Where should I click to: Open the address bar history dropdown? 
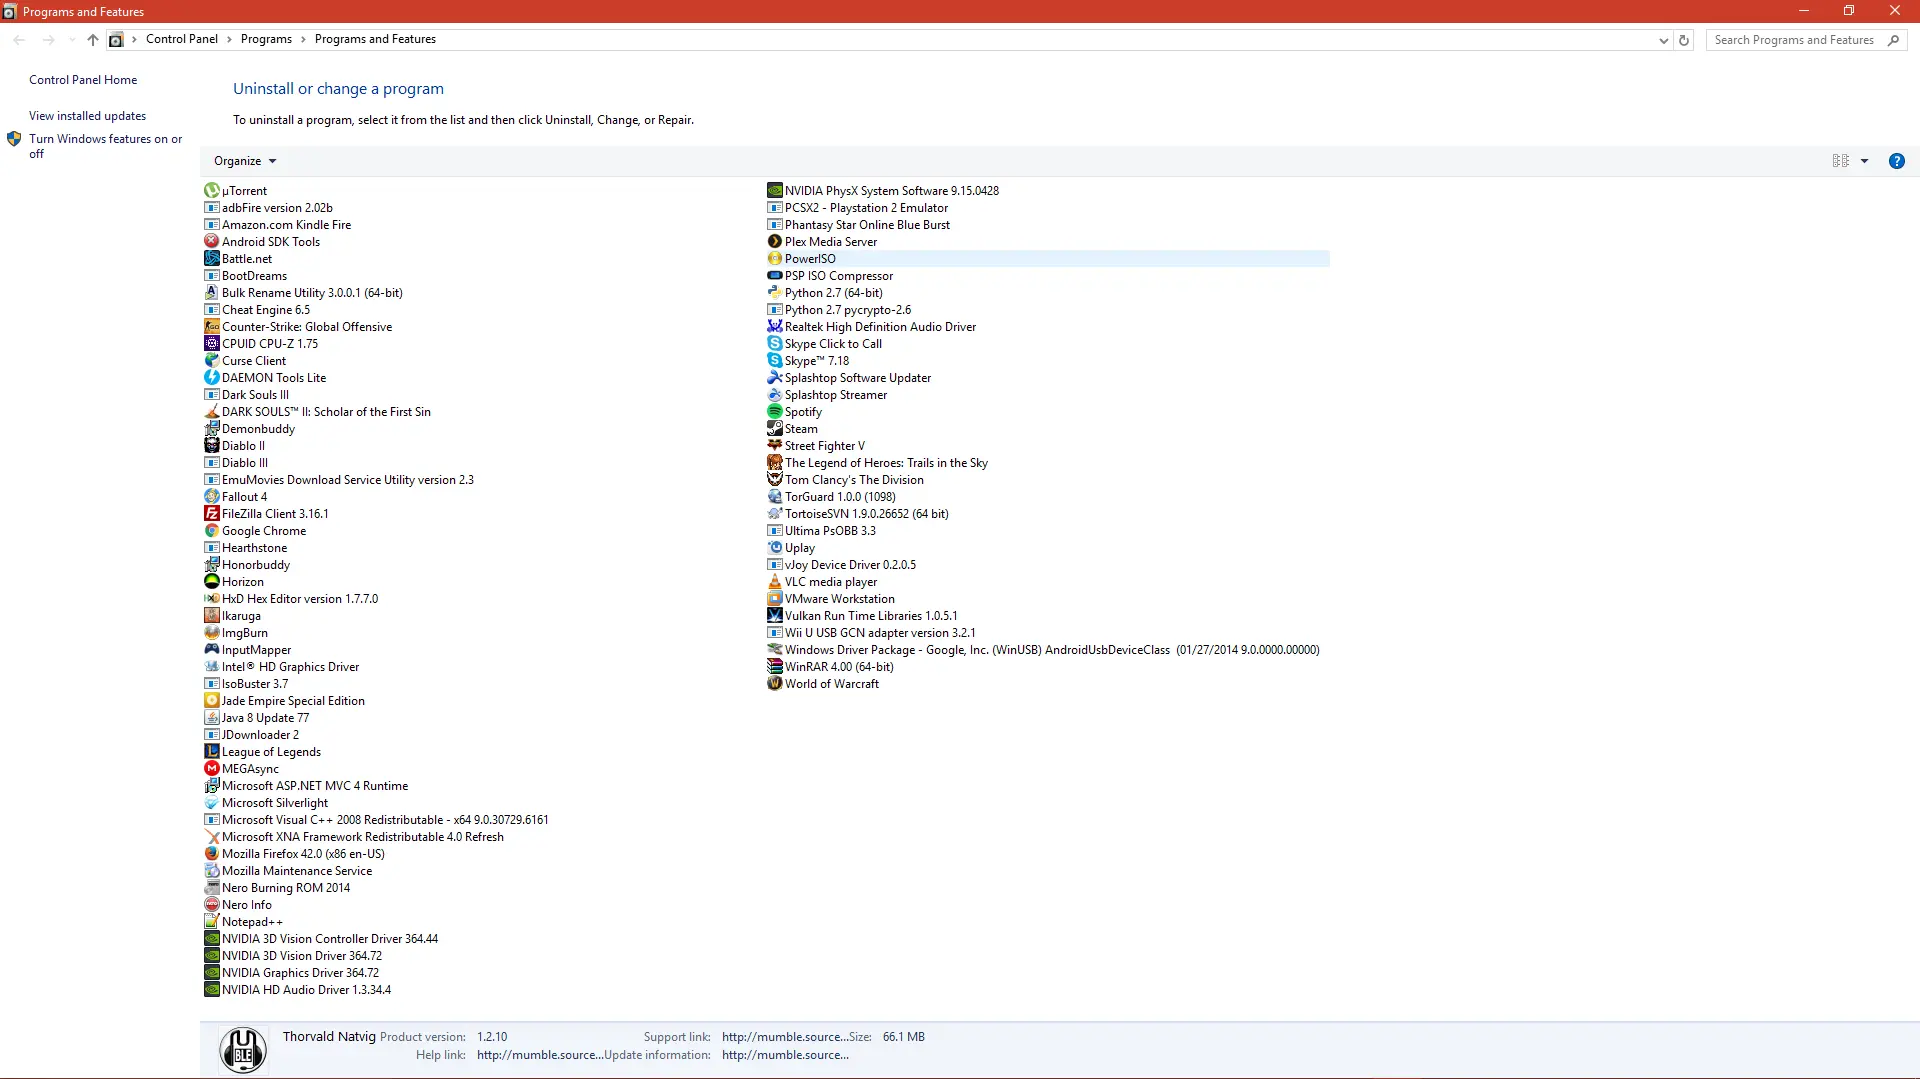point(1663,40)
